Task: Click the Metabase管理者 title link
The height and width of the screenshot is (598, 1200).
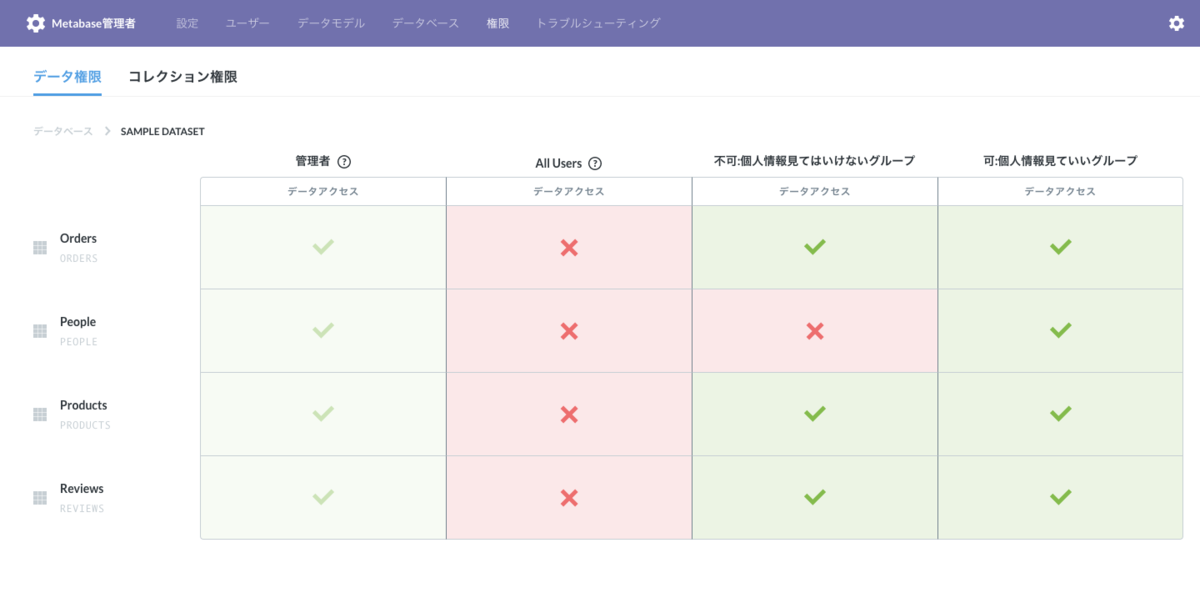Action: (93, 23)
